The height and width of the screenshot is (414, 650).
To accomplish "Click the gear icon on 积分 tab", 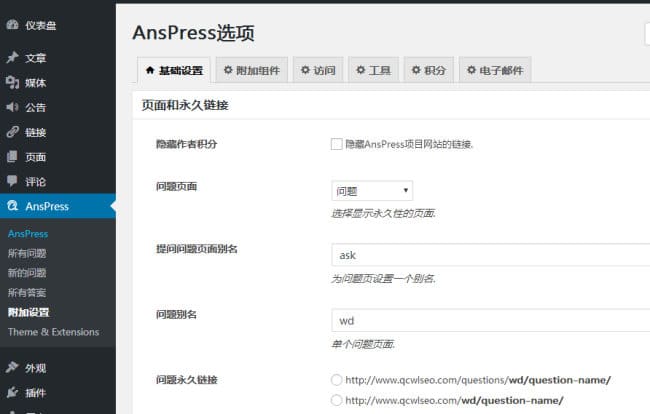I will click(x=416, y=70).
